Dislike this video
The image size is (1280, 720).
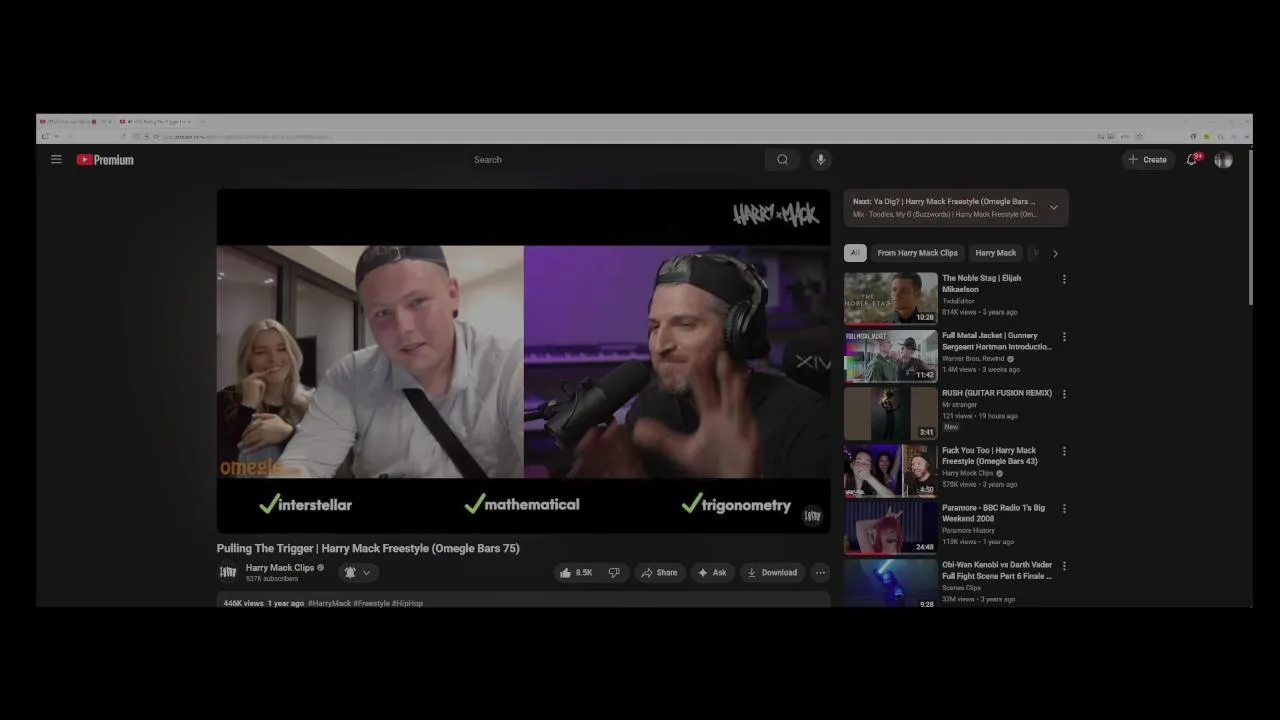coord(614,572)
